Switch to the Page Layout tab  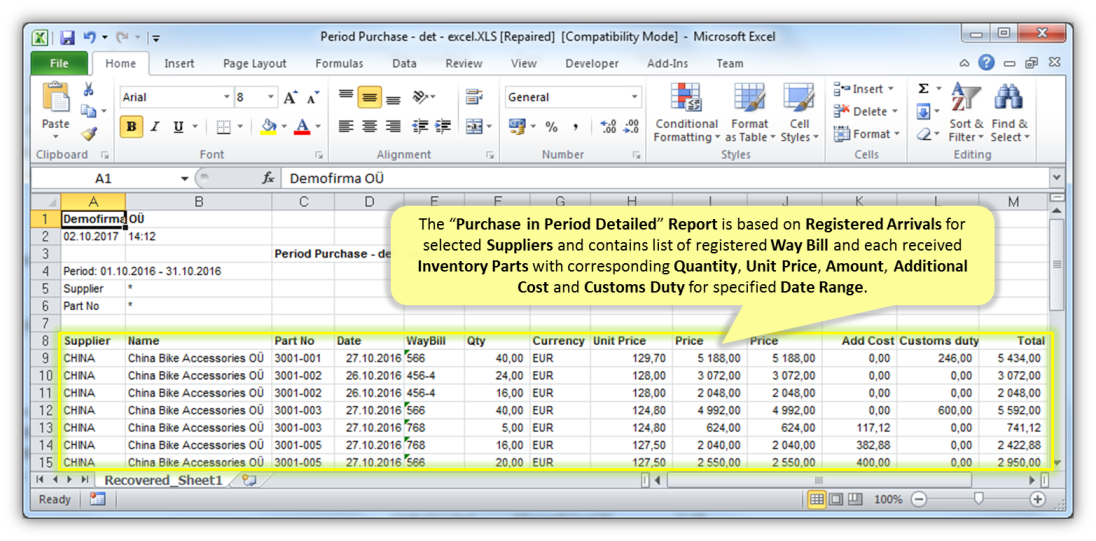[255, 64]
